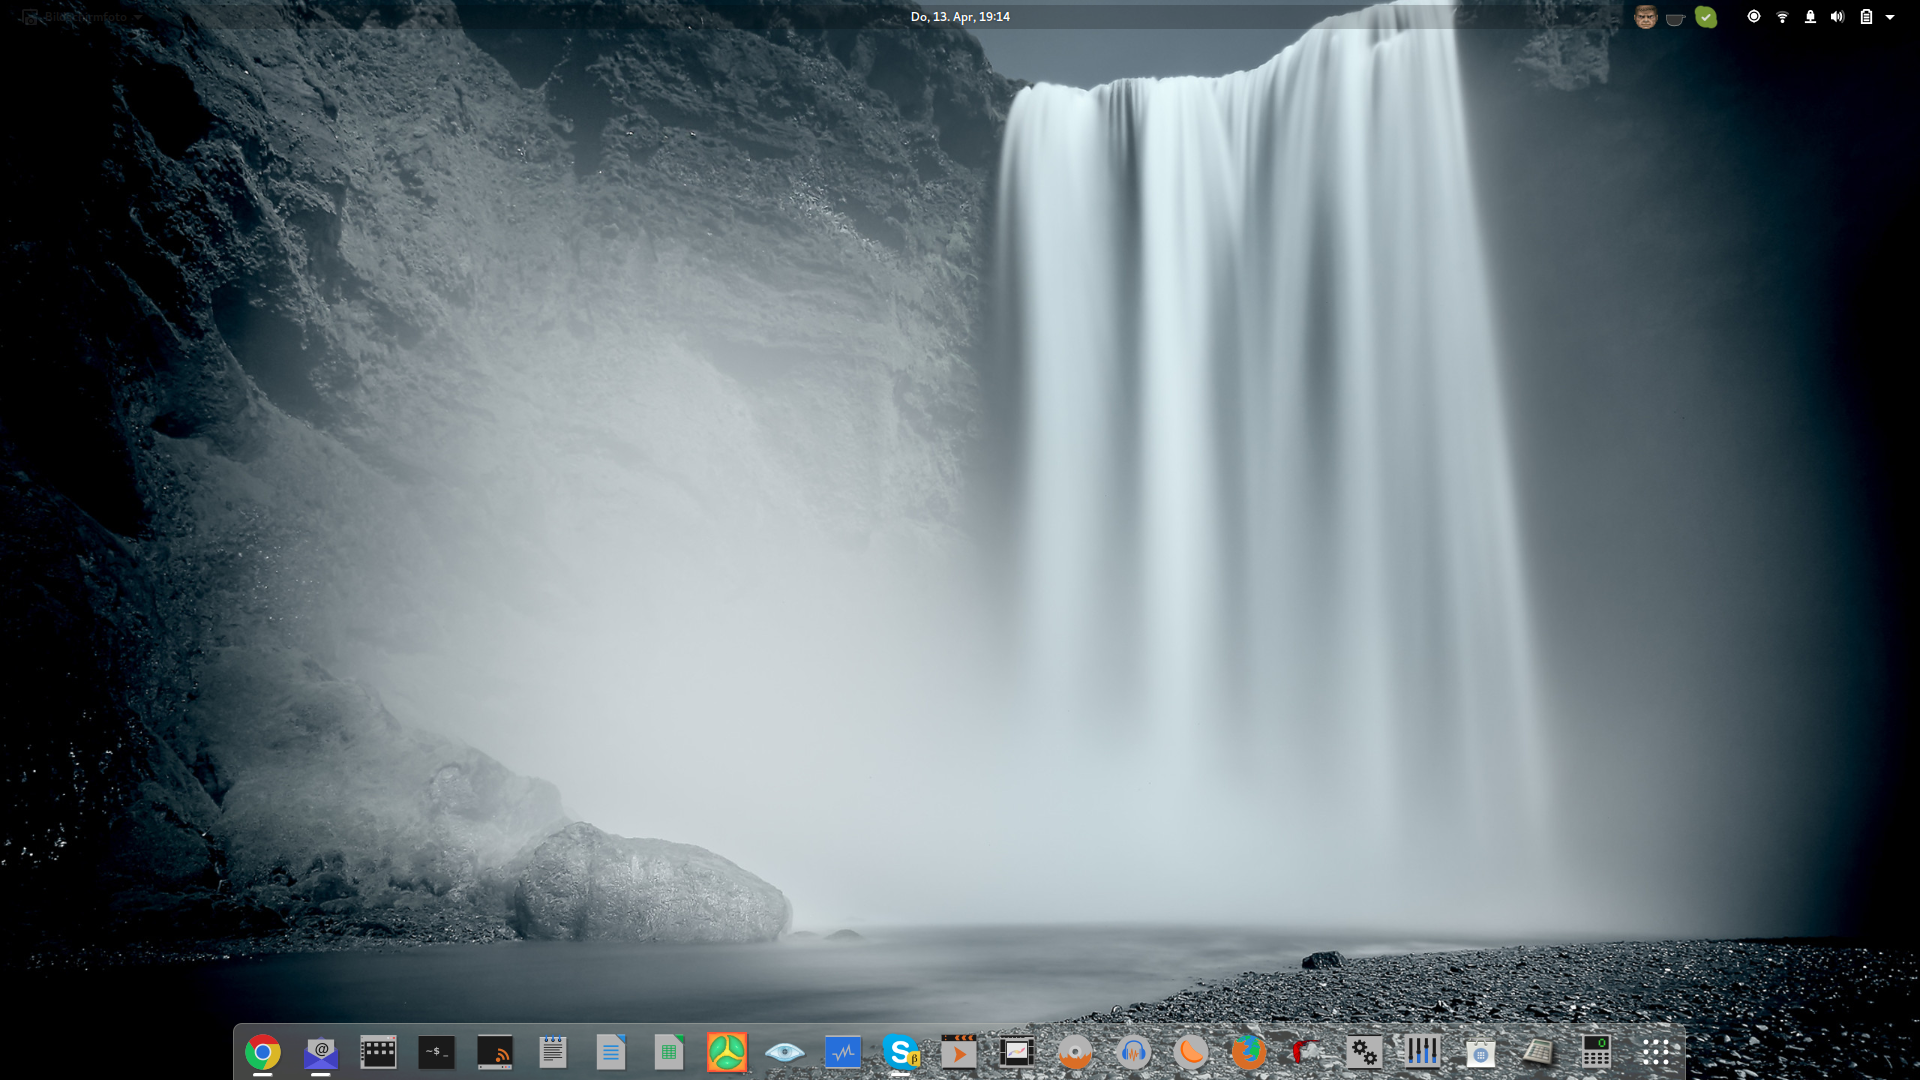Launch Skype from the dock
The image size is (1920, 1080).
click(900, 1052)
